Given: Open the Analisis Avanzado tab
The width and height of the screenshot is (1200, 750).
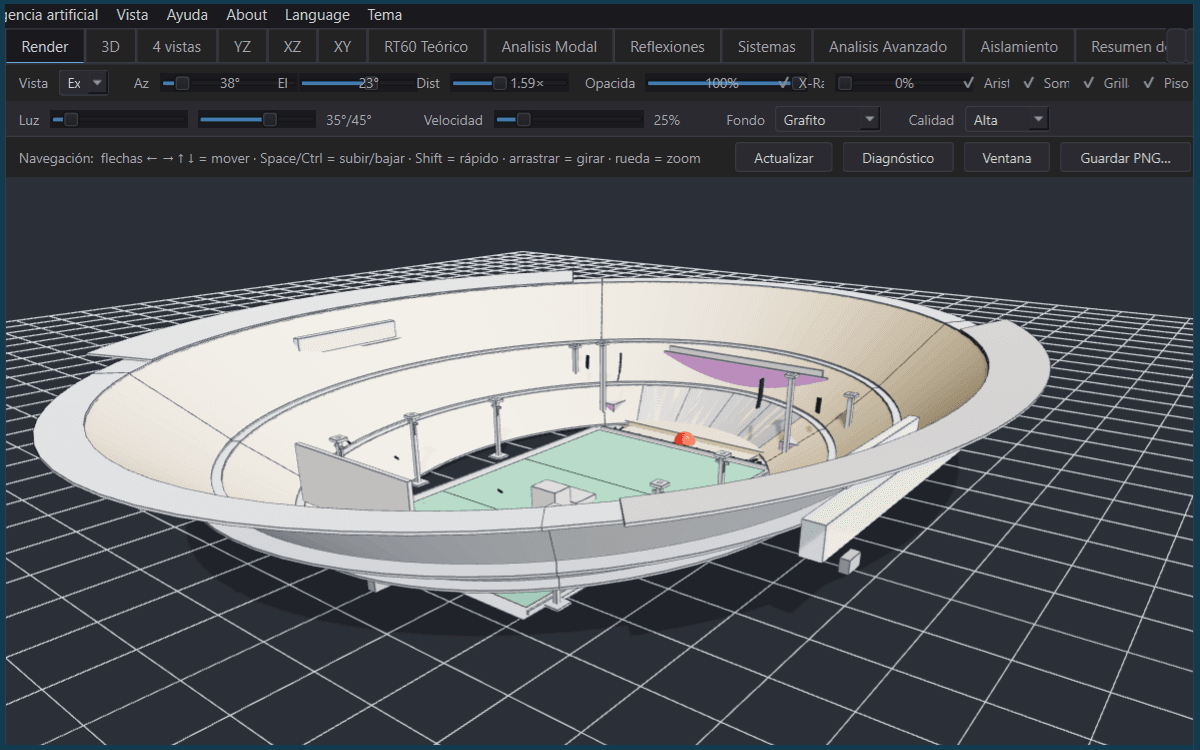Looking at the screenshot, I should 887,46.
